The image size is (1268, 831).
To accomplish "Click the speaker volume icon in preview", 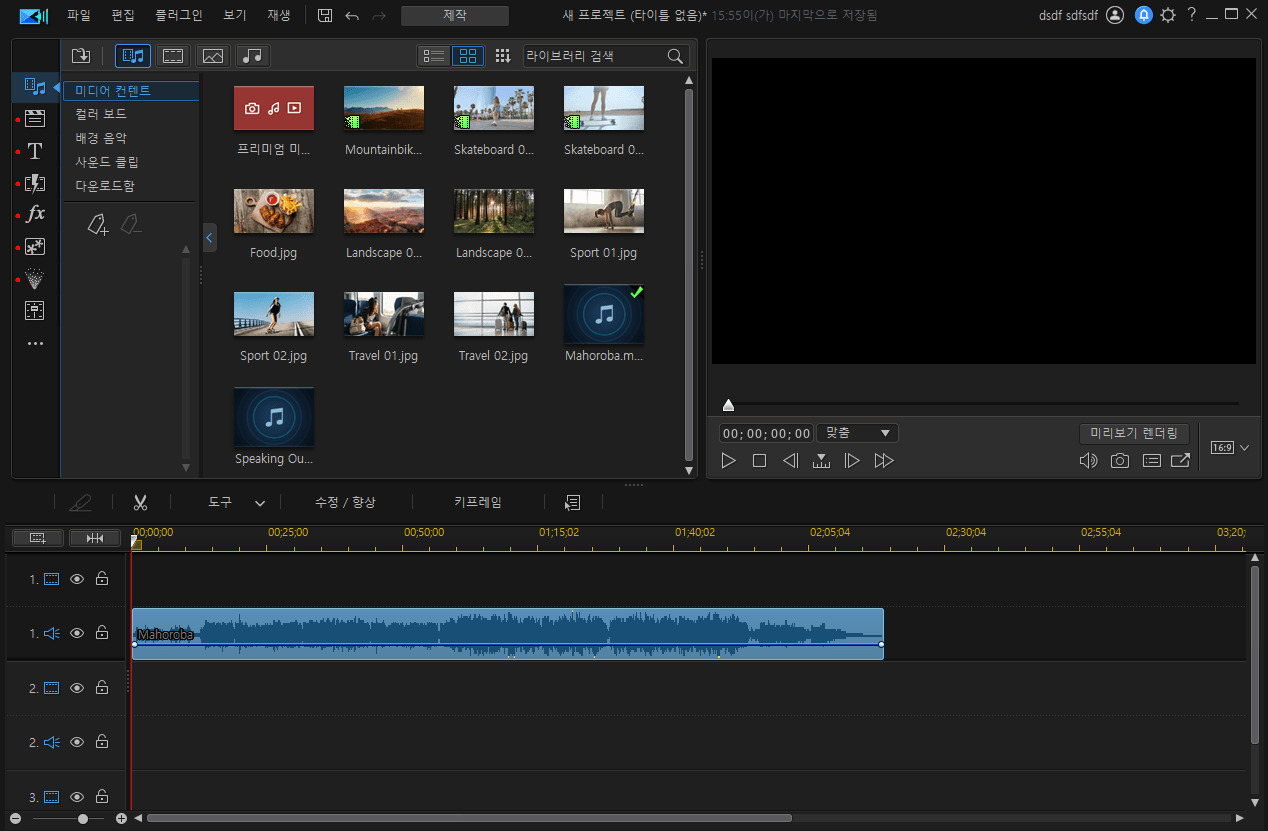I will (x=1088, y=461).
